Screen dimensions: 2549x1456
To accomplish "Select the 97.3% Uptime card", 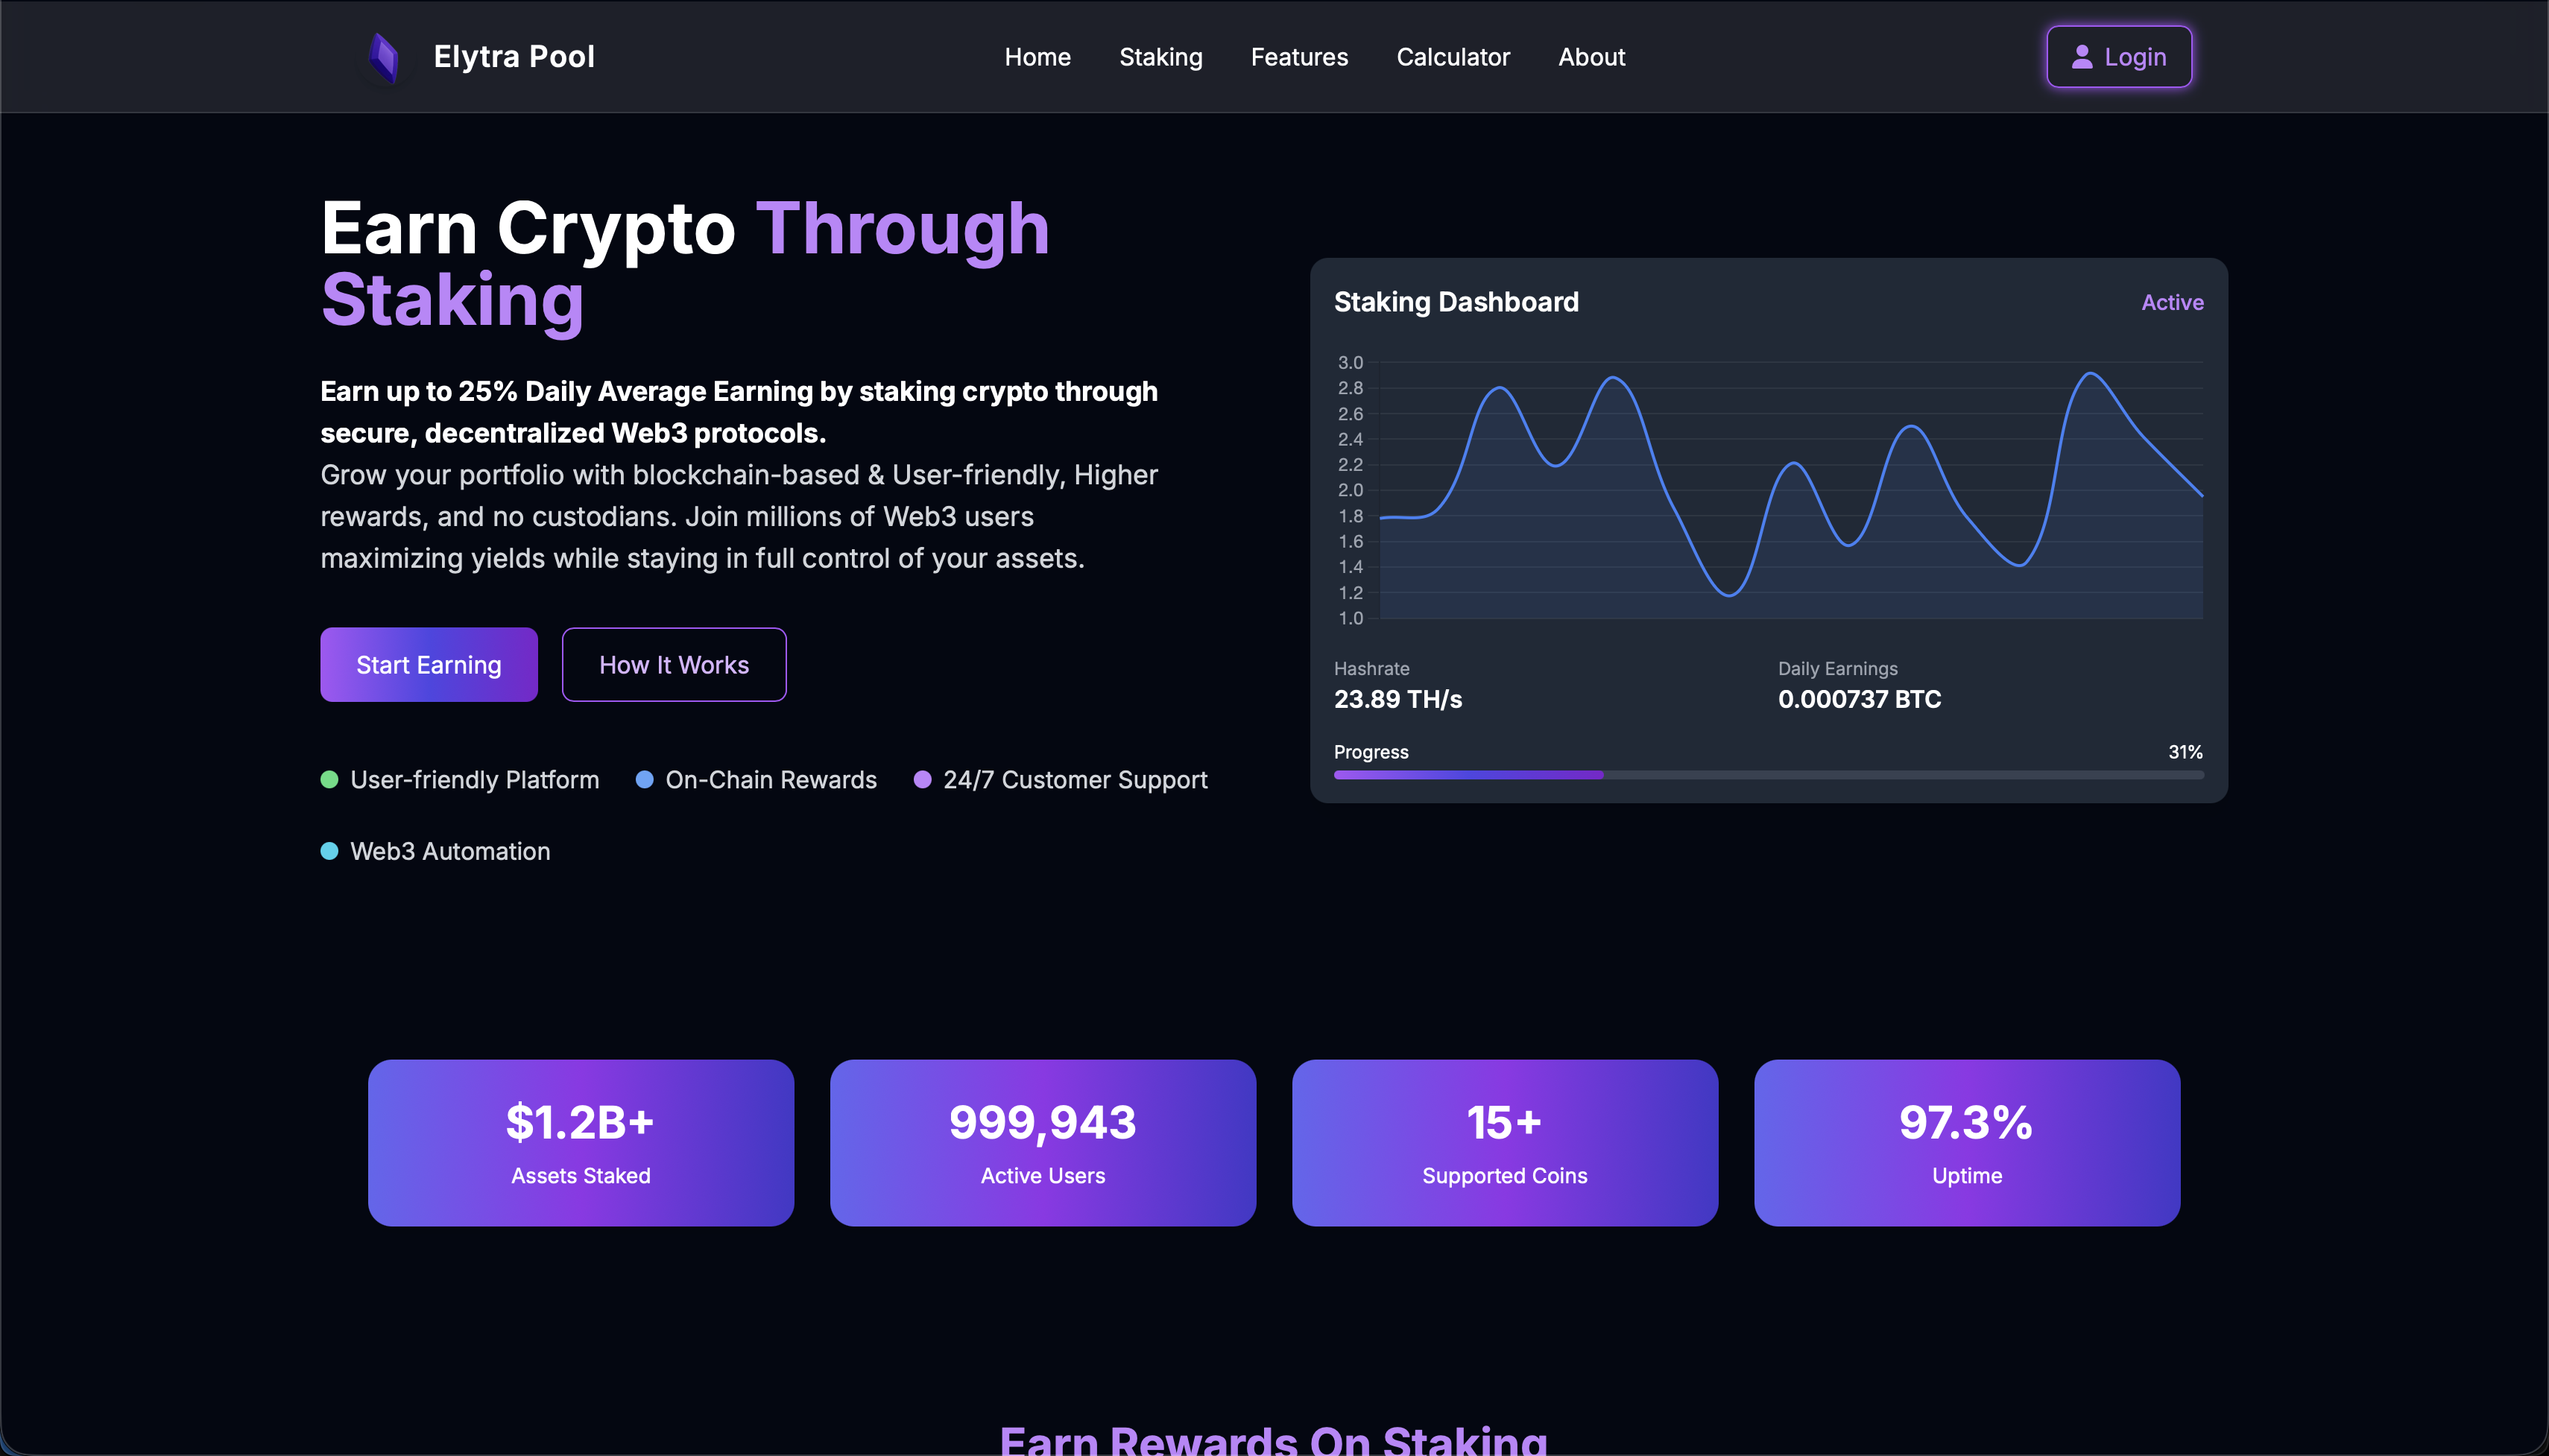I will (x=1966, y=1142).
